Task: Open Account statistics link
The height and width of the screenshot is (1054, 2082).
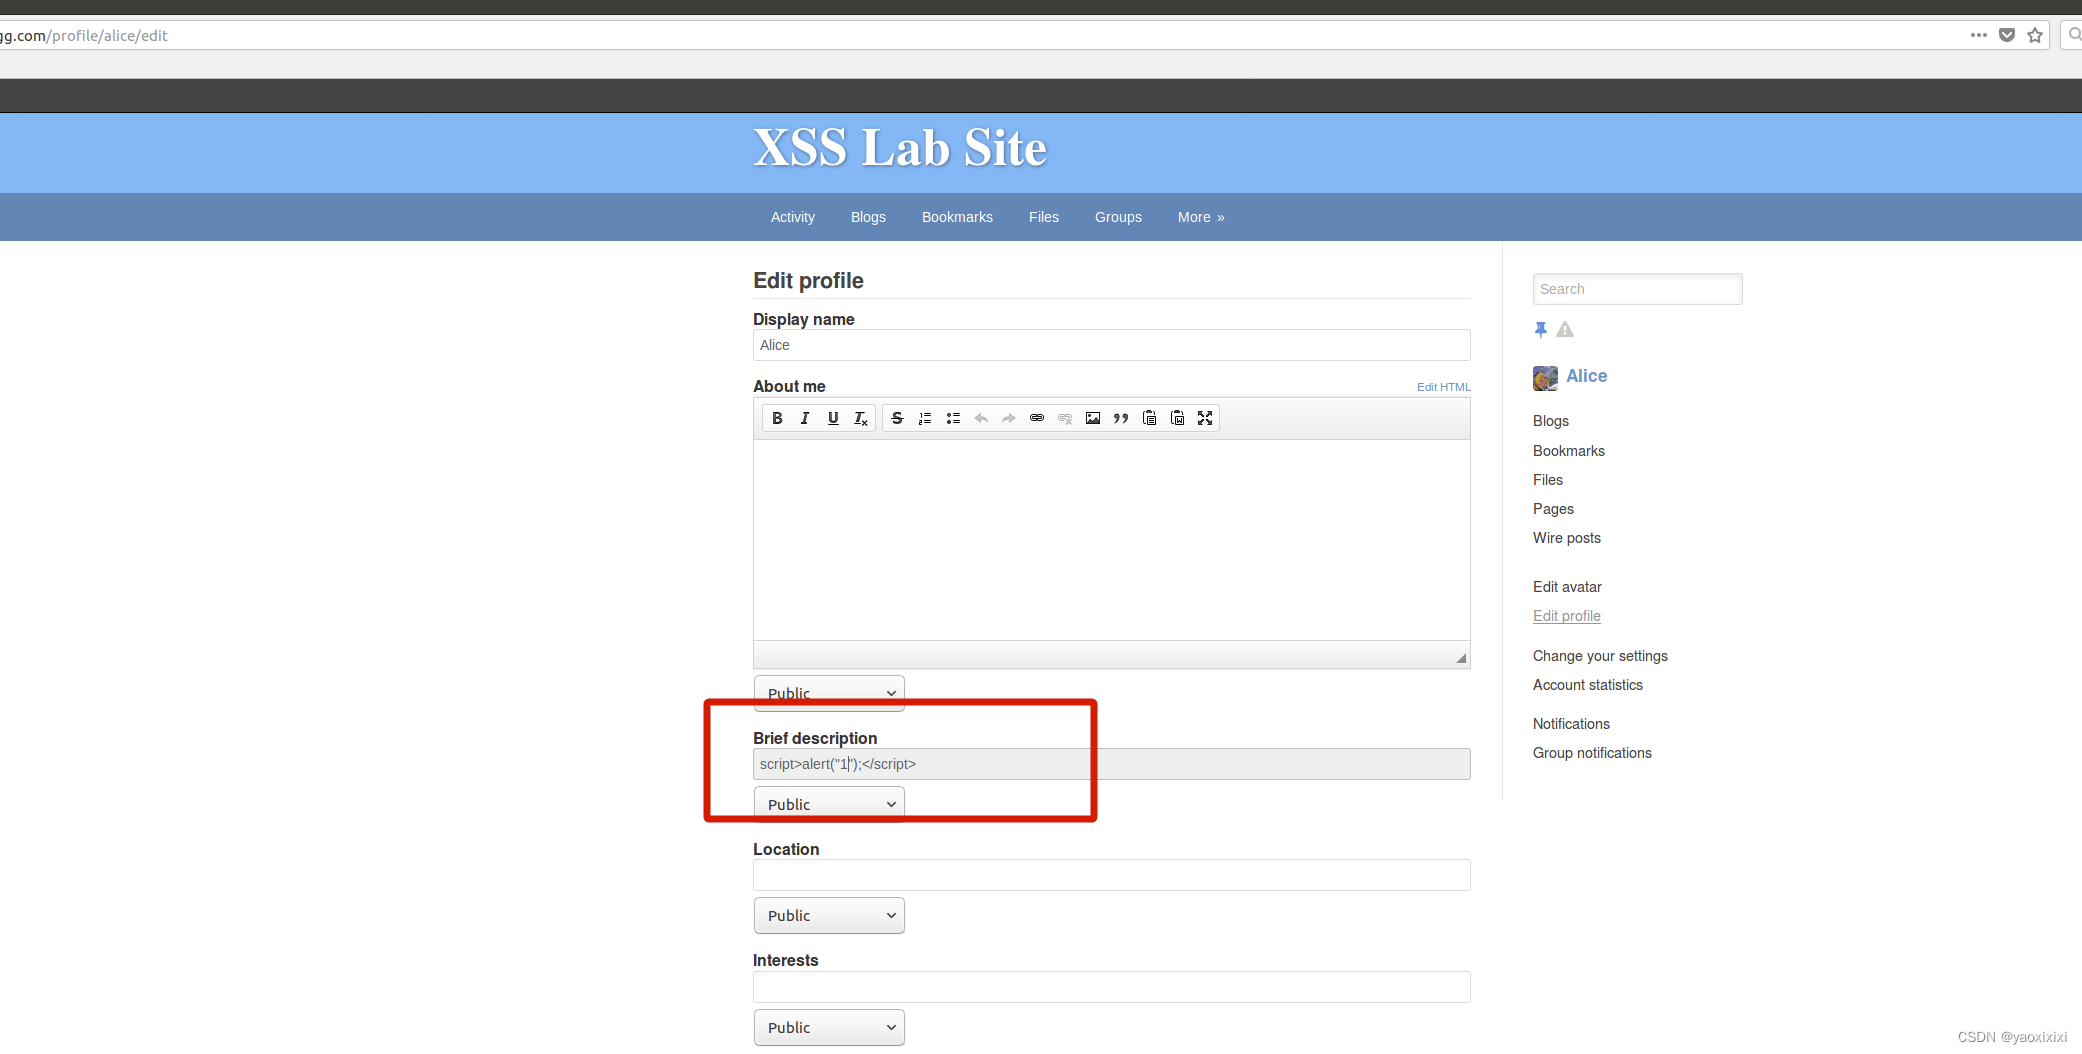Action: pyautogui.click(x=1588, y=685)
